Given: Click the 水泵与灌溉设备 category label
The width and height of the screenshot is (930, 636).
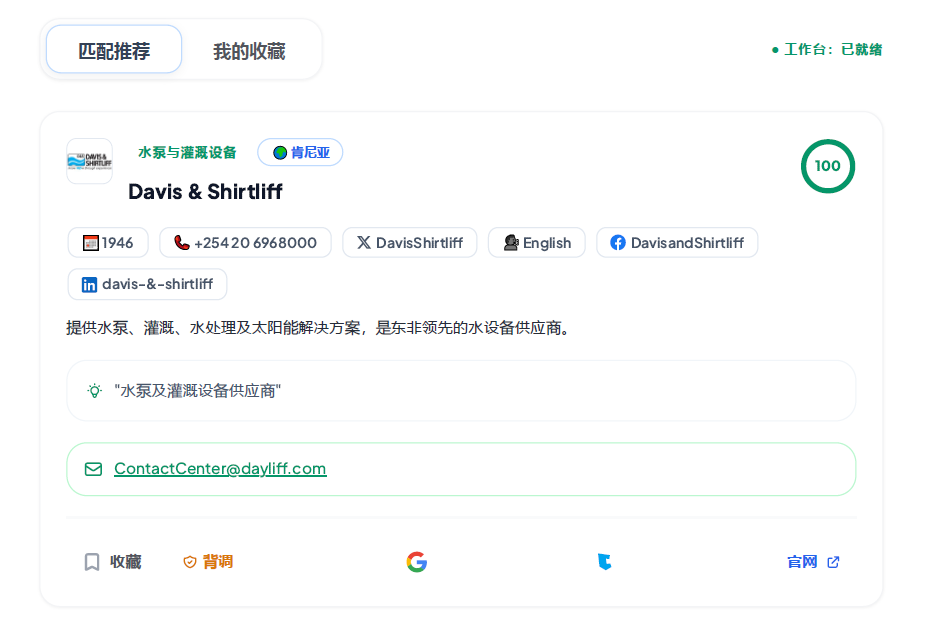Looking at the screenshot, I should click(187, 152).
